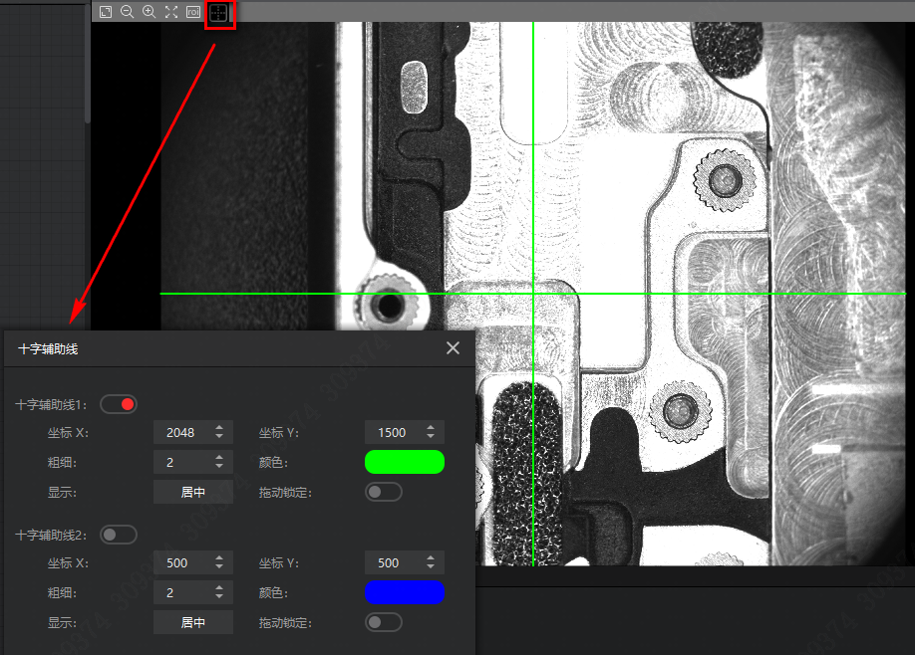Select the ROI tool icon
The height and width of the screenshot is (655, 915).
[193, 12]
